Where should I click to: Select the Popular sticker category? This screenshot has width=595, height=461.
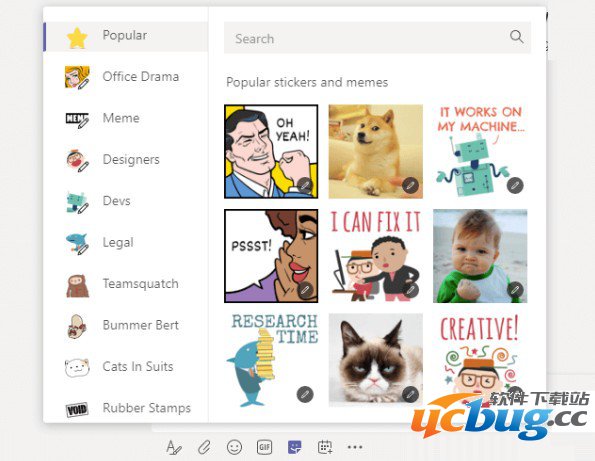126,36
